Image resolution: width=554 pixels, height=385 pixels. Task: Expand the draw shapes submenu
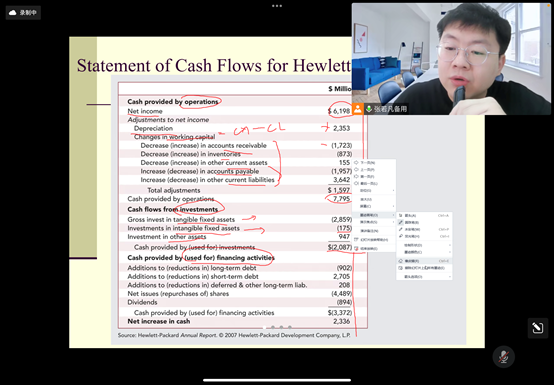coord(424,245)
